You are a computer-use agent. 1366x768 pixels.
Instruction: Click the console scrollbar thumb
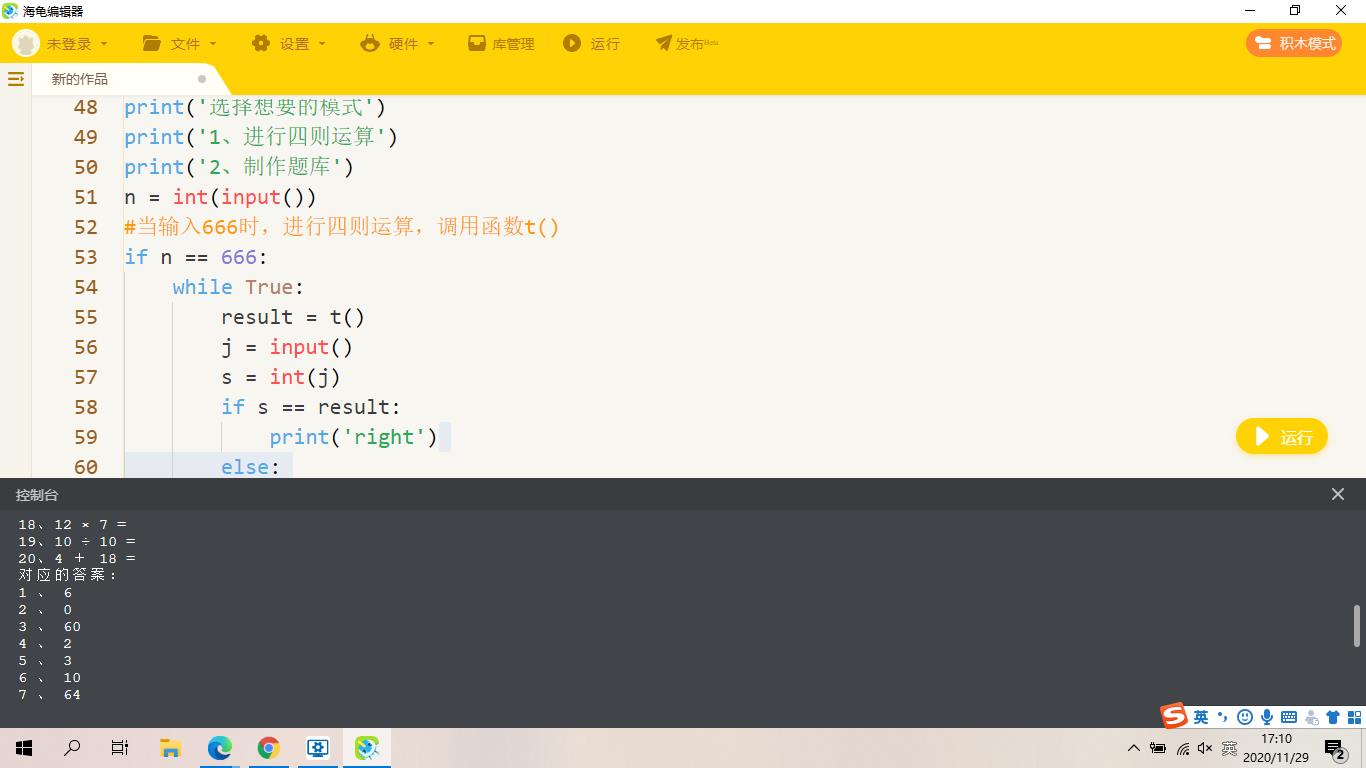[1357, 626]
